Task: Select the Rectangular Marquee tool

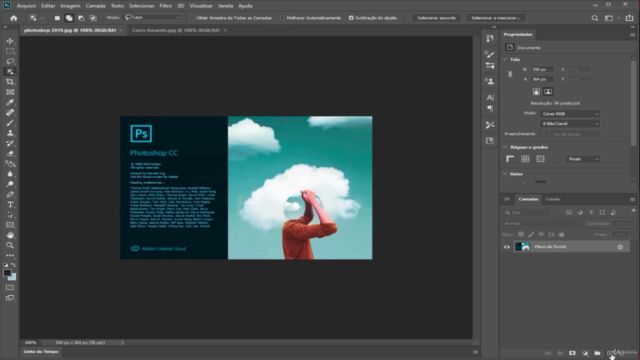Action: coord(10,51)
